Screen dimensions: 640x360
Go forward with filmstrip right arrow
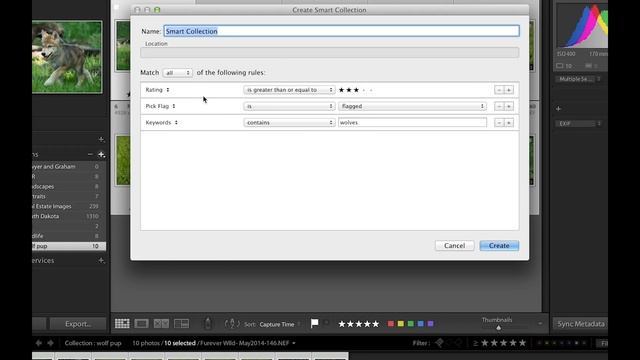(50, 343)
